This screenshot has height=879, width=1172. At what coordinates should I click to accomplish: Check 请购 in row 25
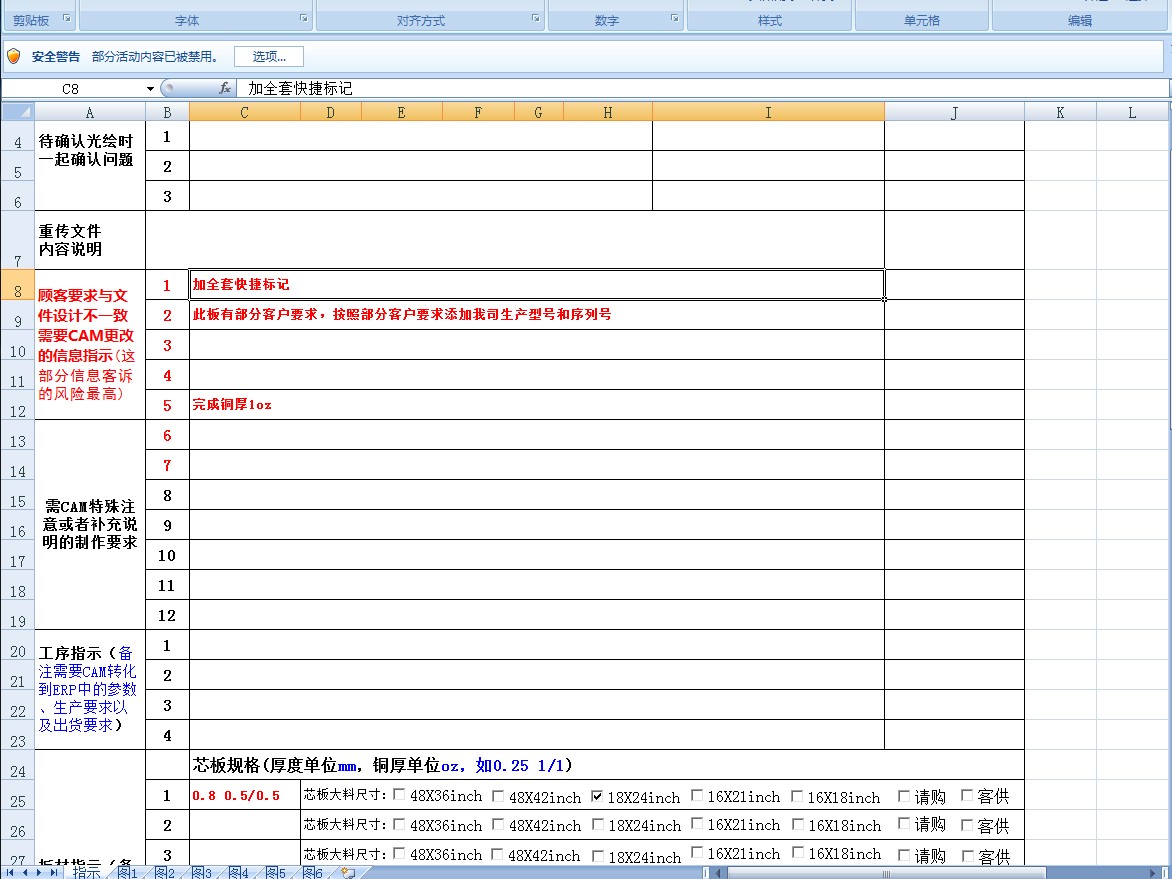tap(904, 795)
